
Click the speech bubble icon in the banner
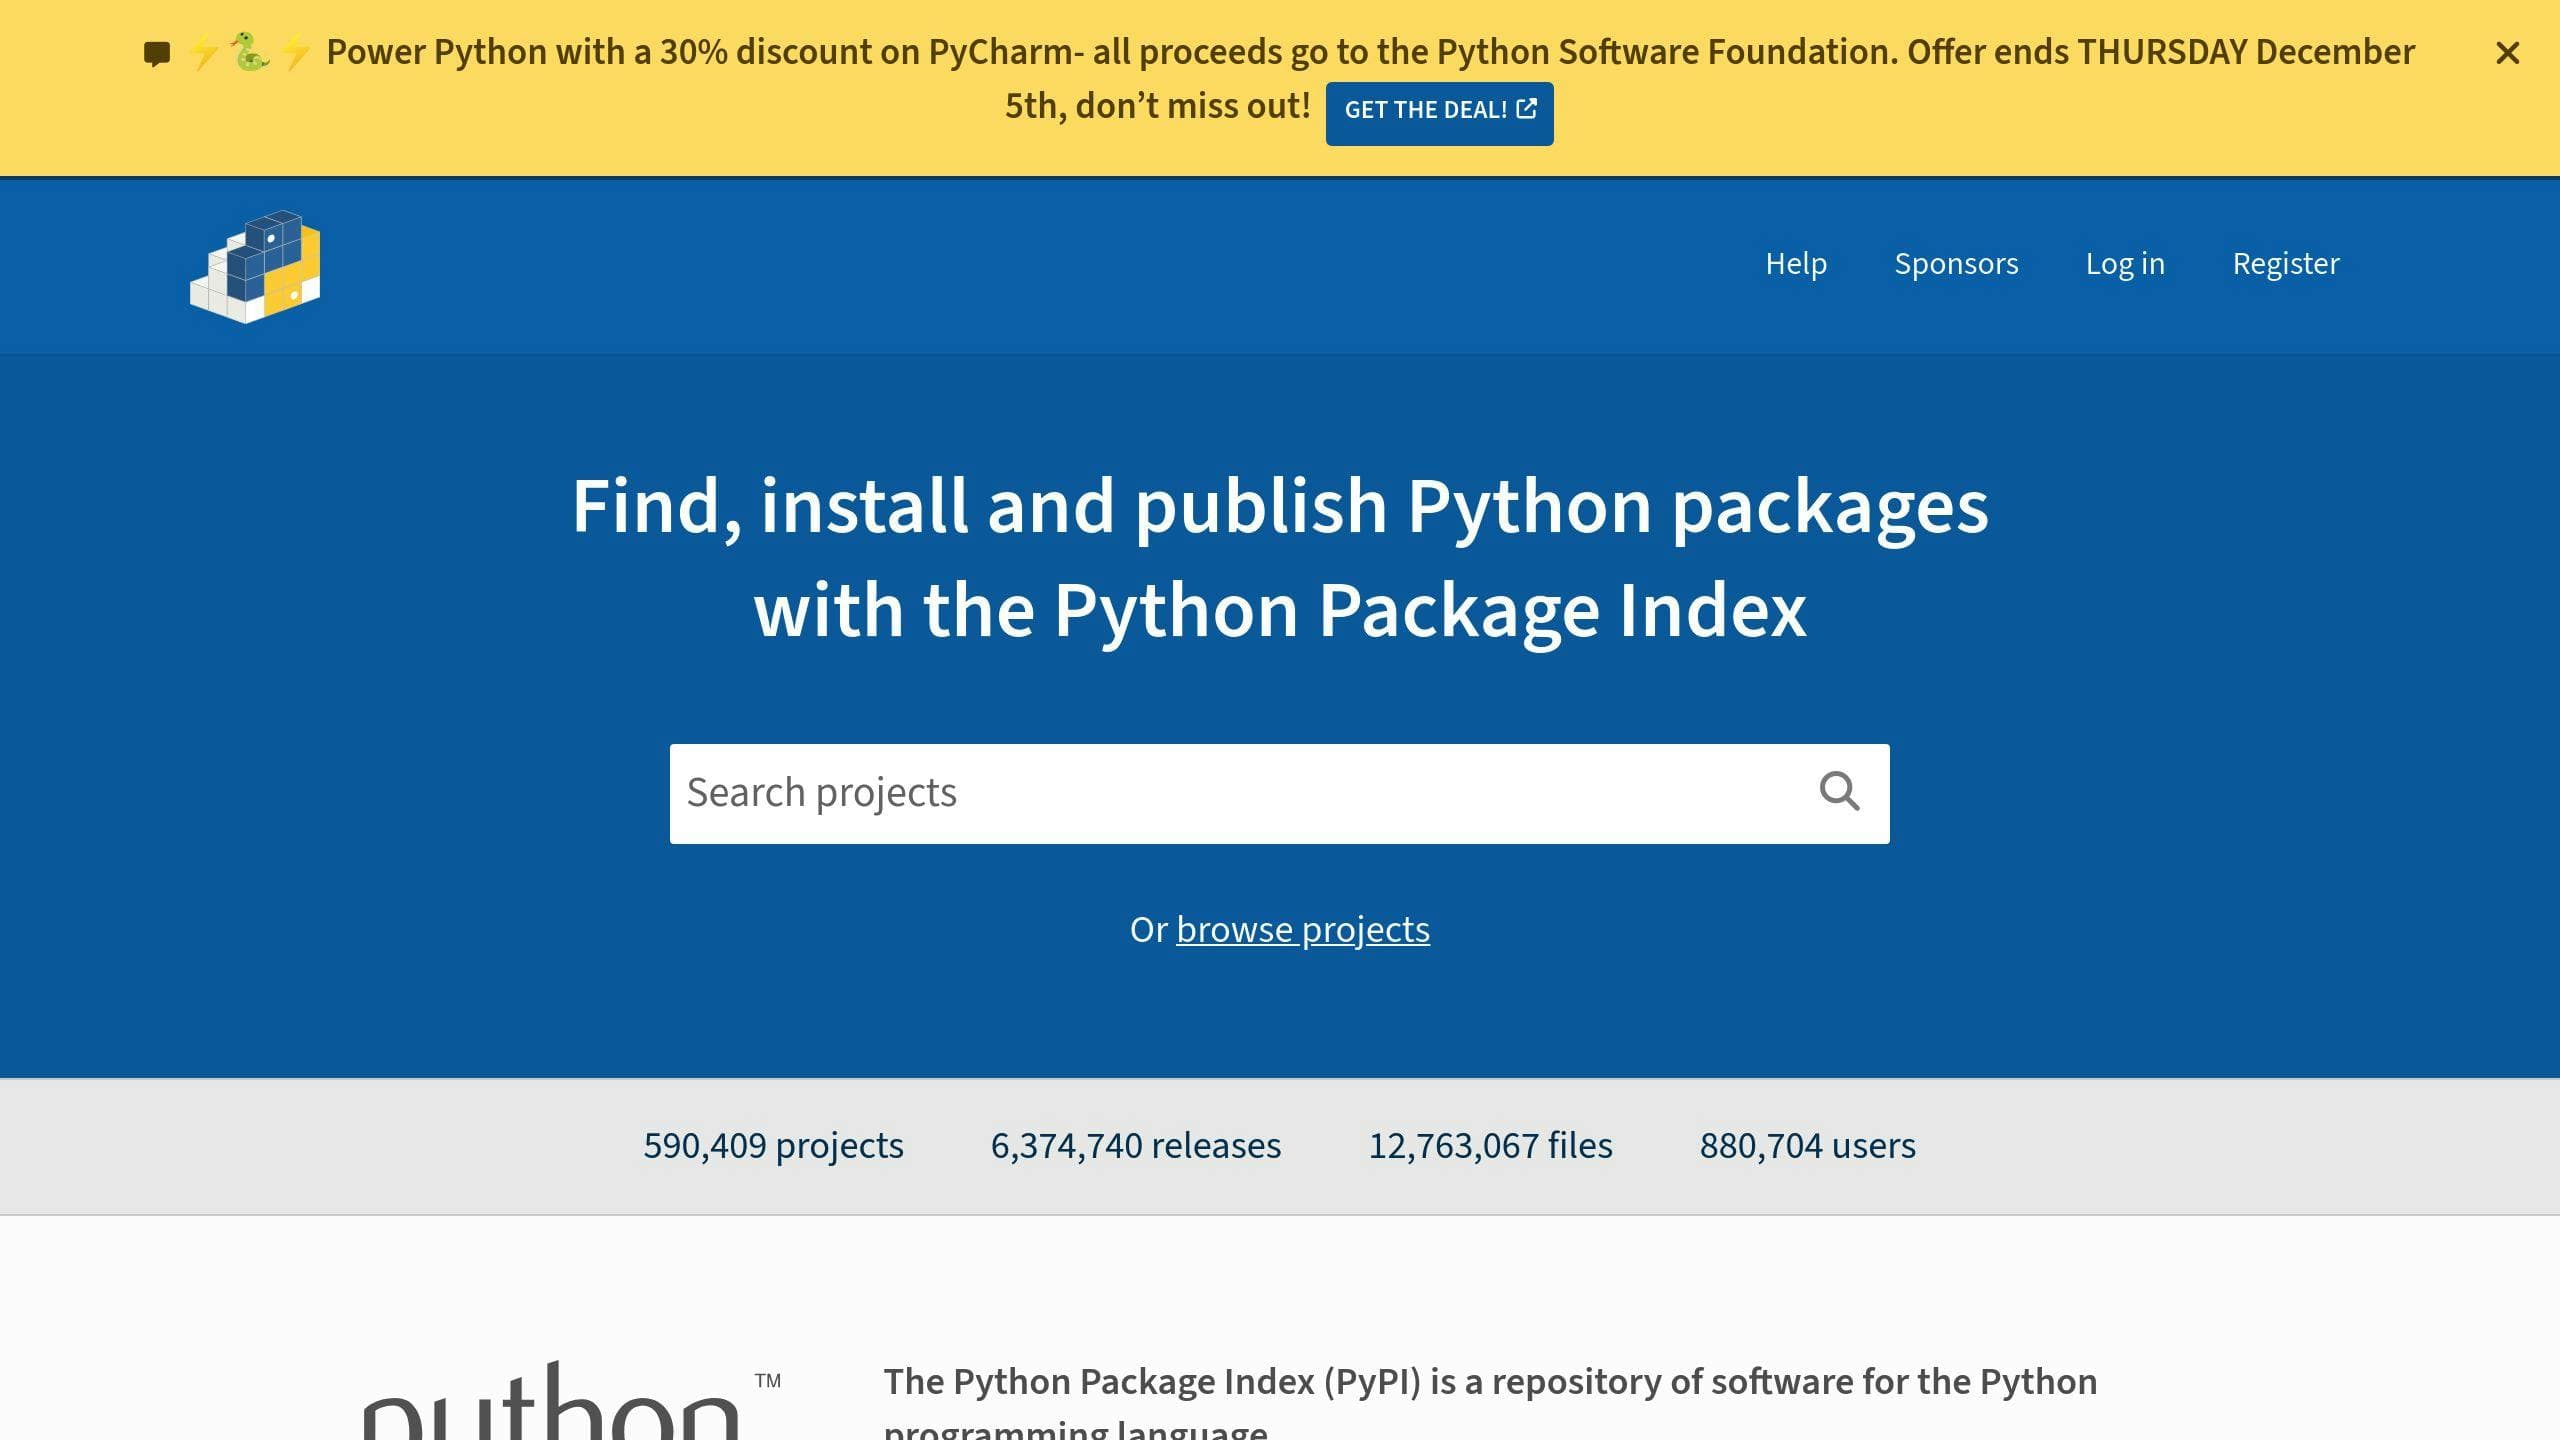pyautogui.click(x=157, y=52)
